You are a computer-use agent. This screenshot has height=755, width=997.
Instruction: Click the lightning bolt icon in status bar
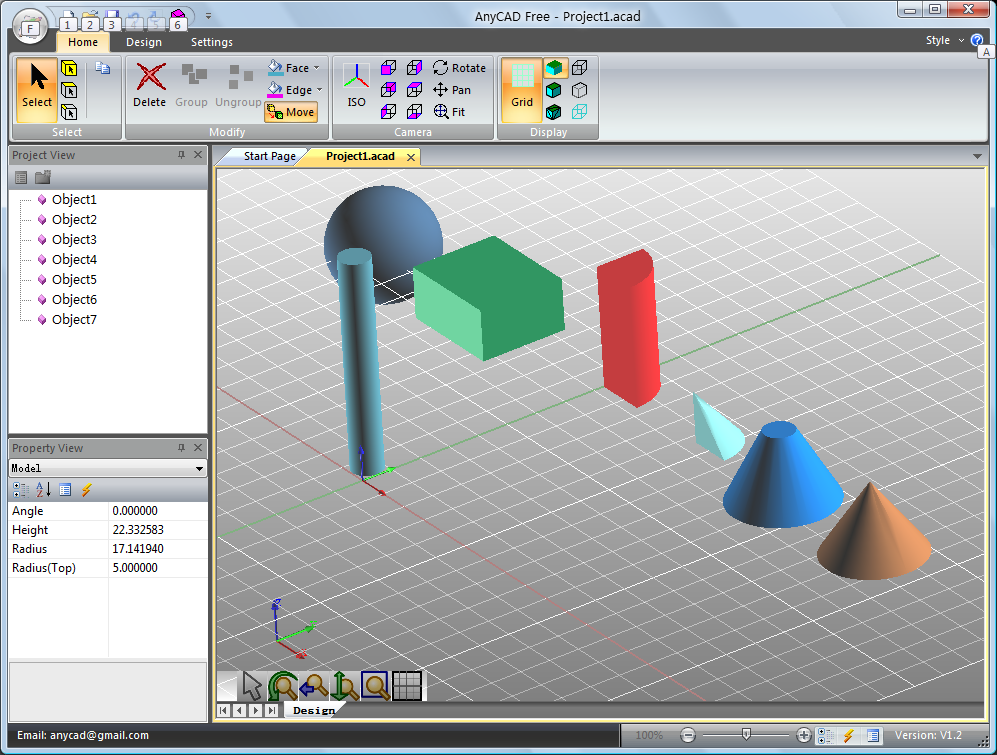tap(848, 735)
